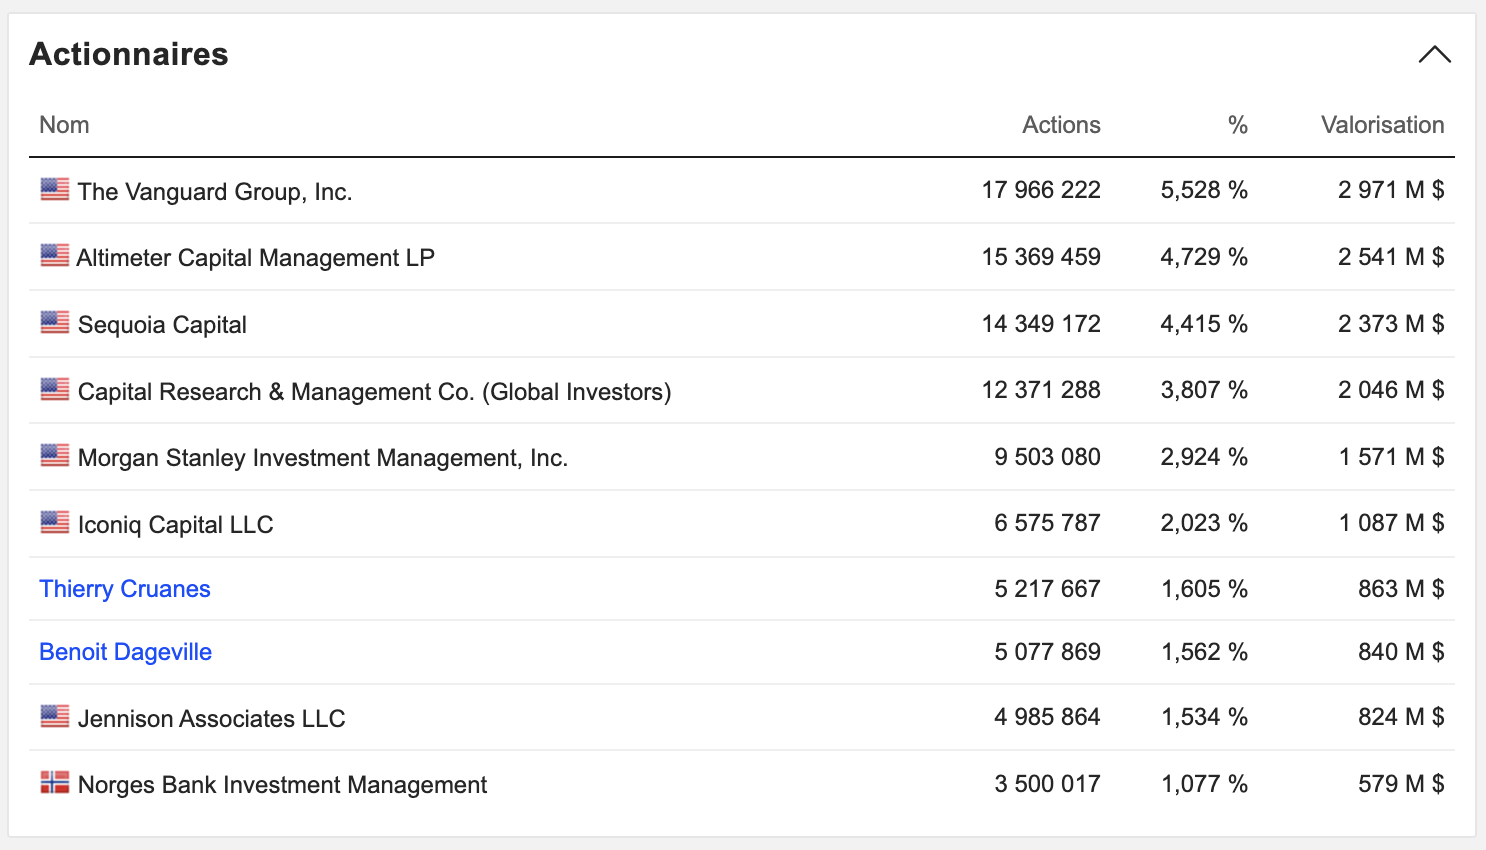The height and width of the screenshot is (850, 1486).
Task: Click share count 9 503 080
Action: coord(1047,457)
